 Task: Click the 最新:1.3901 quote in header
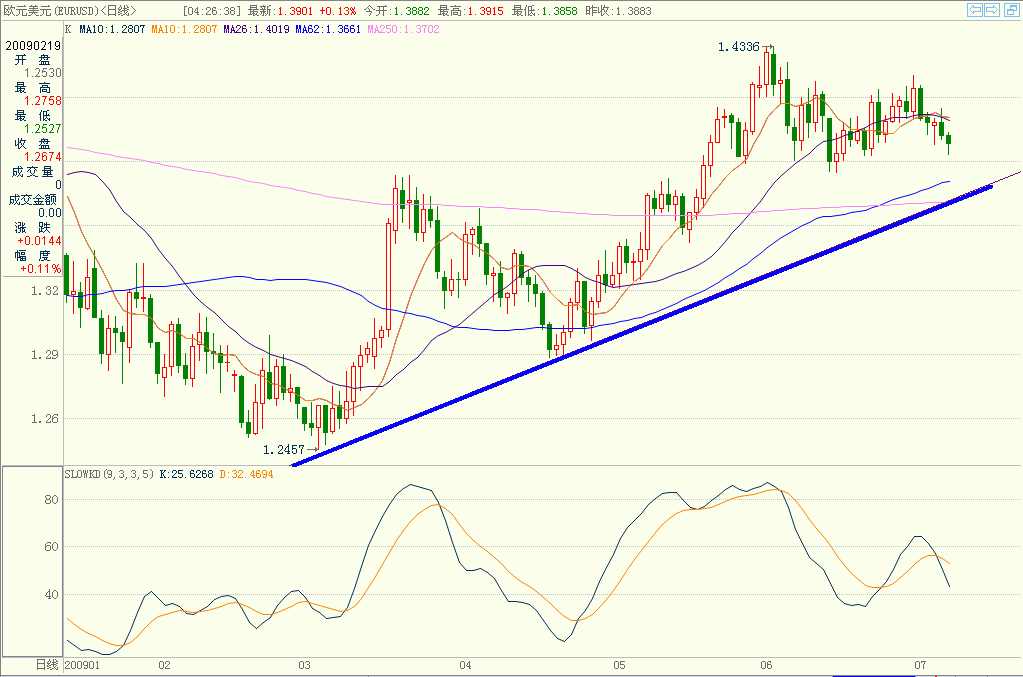point(281,11)
